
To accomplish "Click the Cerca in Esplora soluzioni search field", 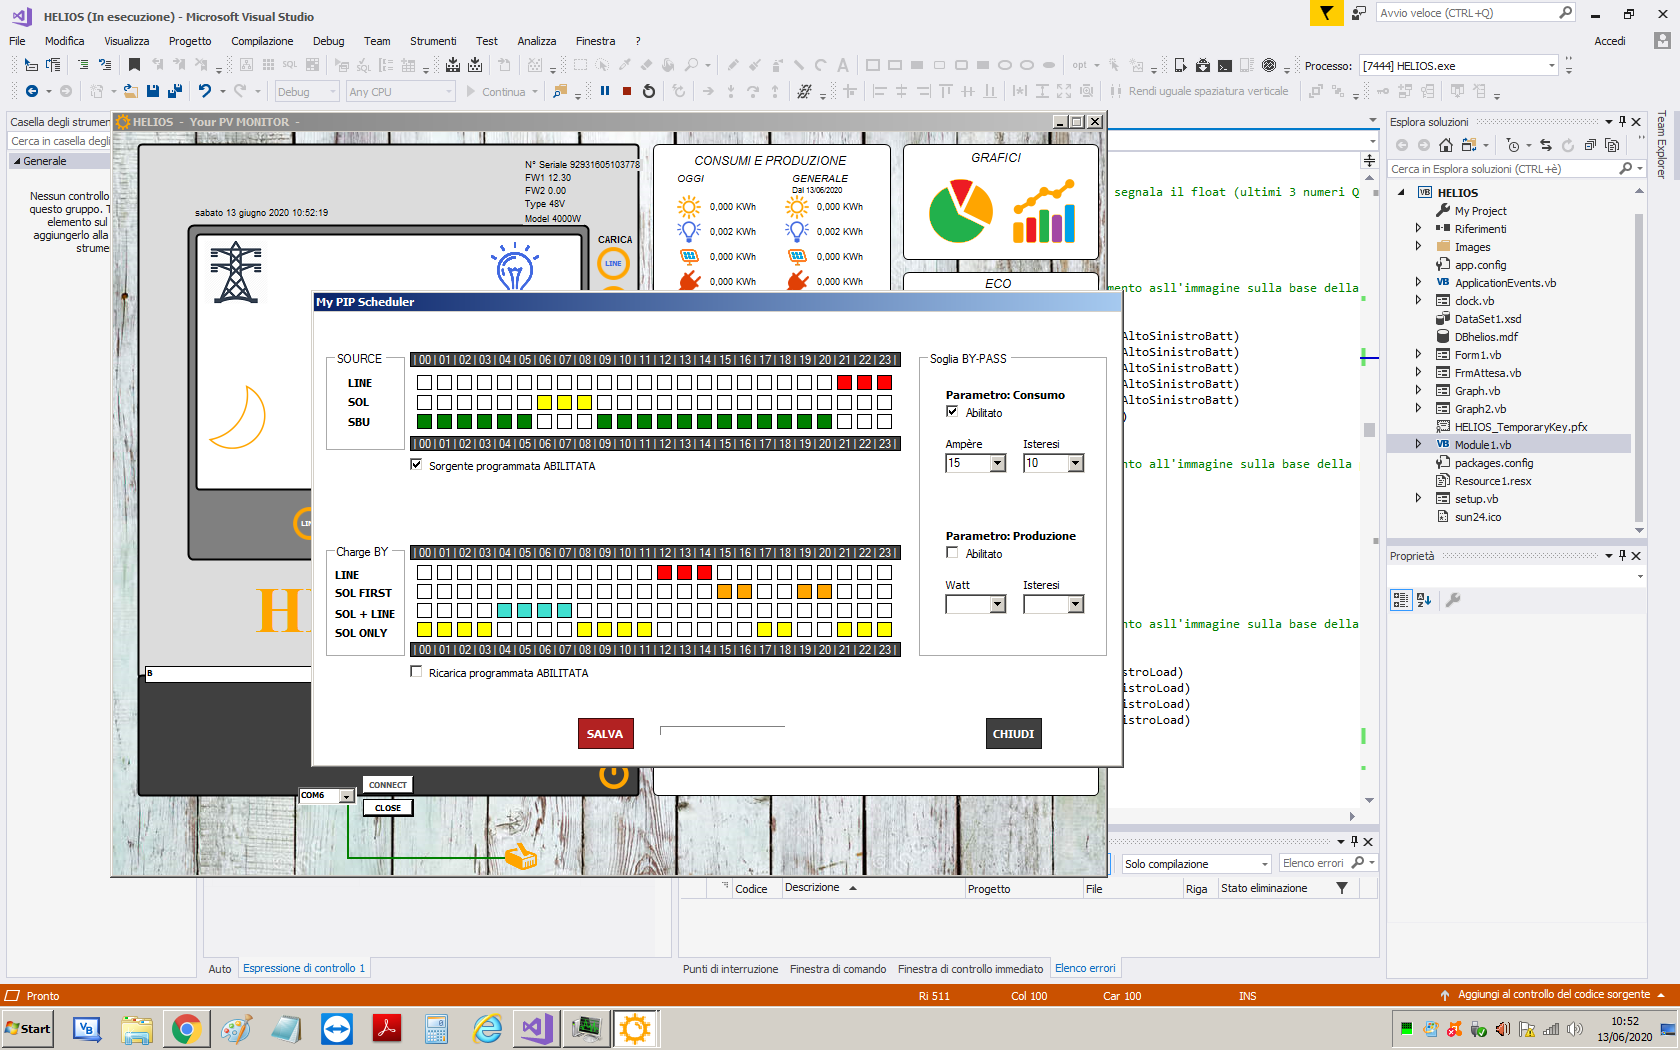I will [x=1502, y=169].
